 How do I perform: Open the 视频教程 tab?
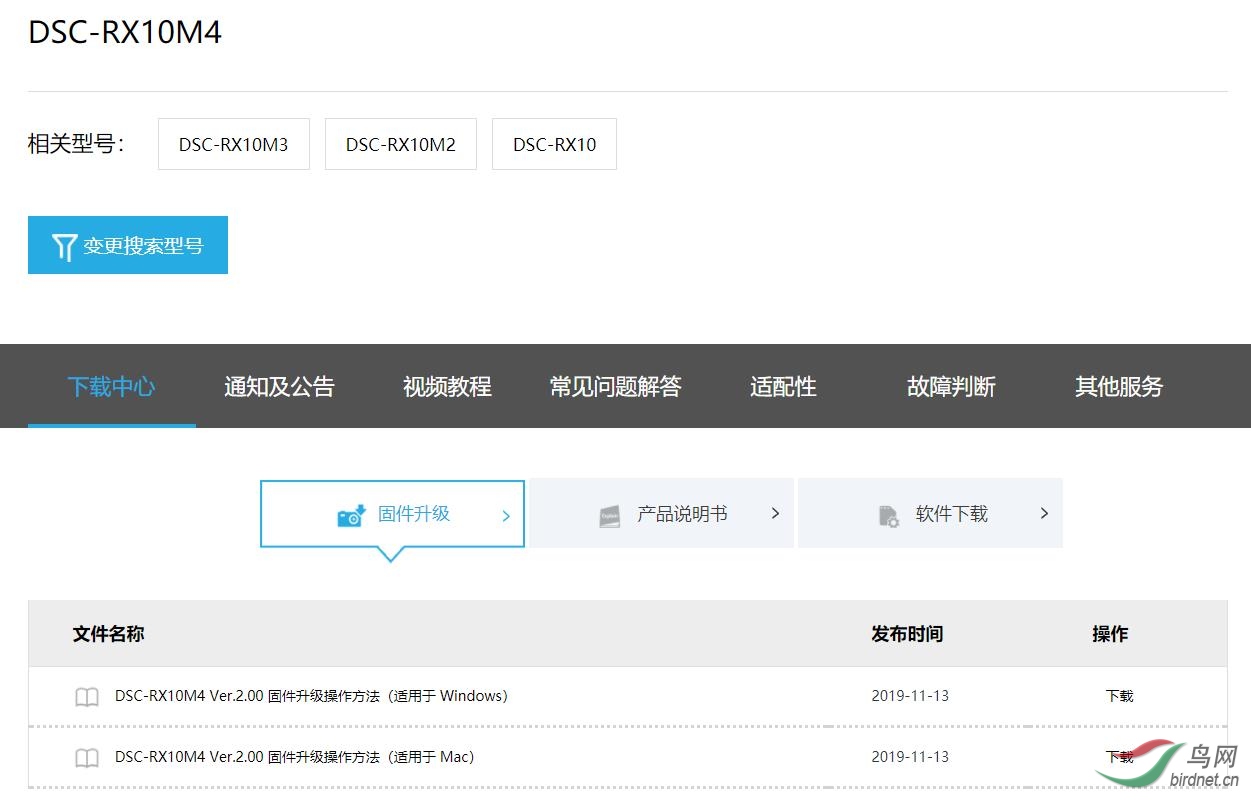pyautogui.click(x=447, y=386)
